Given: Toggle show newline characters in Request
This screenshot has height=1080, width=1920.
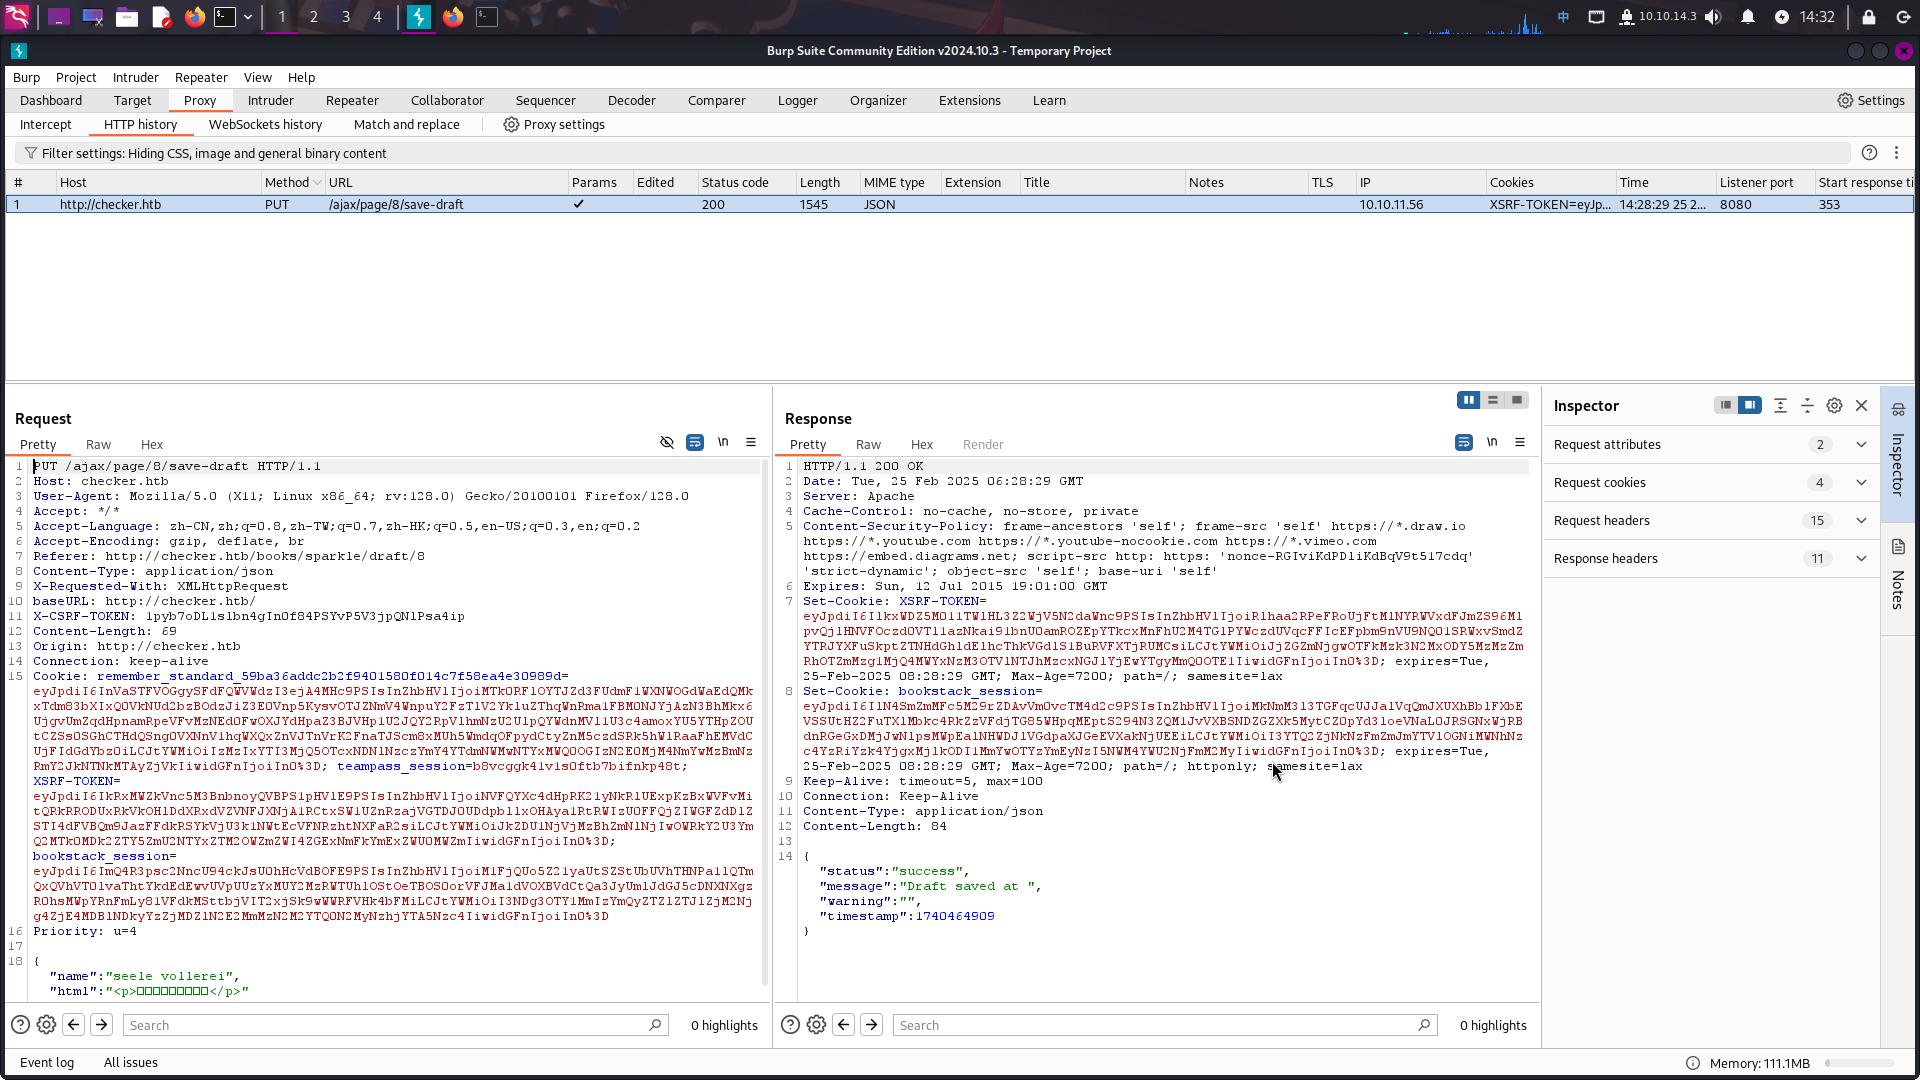Looking at the screenshot, I should pos(723,443).
